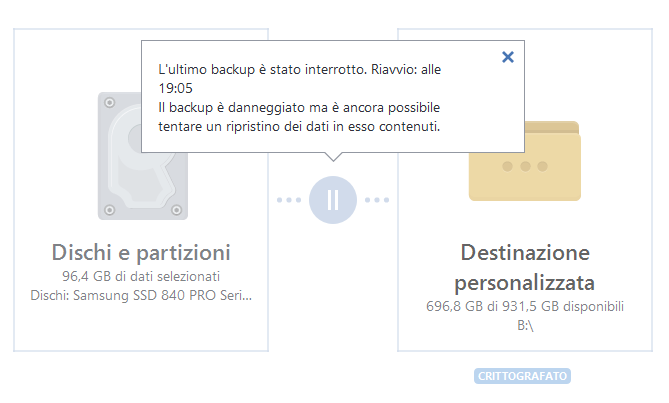Click the 'L'ultimo backup è stato interrotto' message
This screenshot has width=669, height=403.
pos(262,69)
